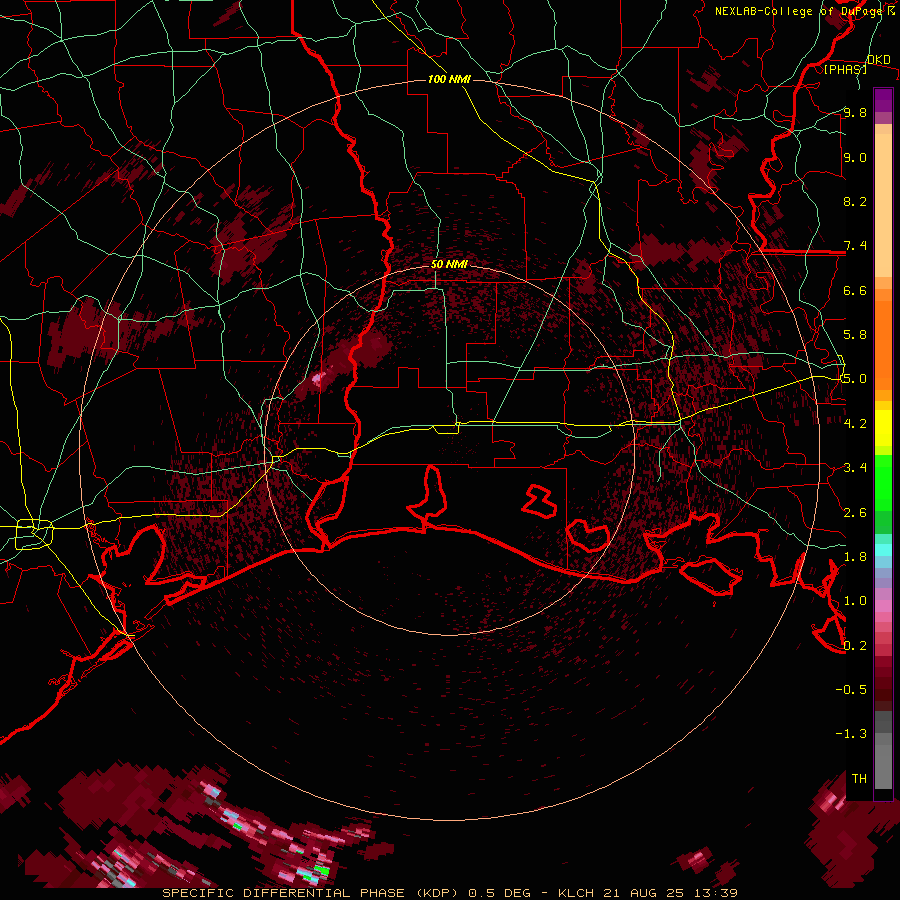Screen dimensions: 900x900
Task: Click the NEXLAB-College of DuPage credit text
Action: [x=801, y=11]
